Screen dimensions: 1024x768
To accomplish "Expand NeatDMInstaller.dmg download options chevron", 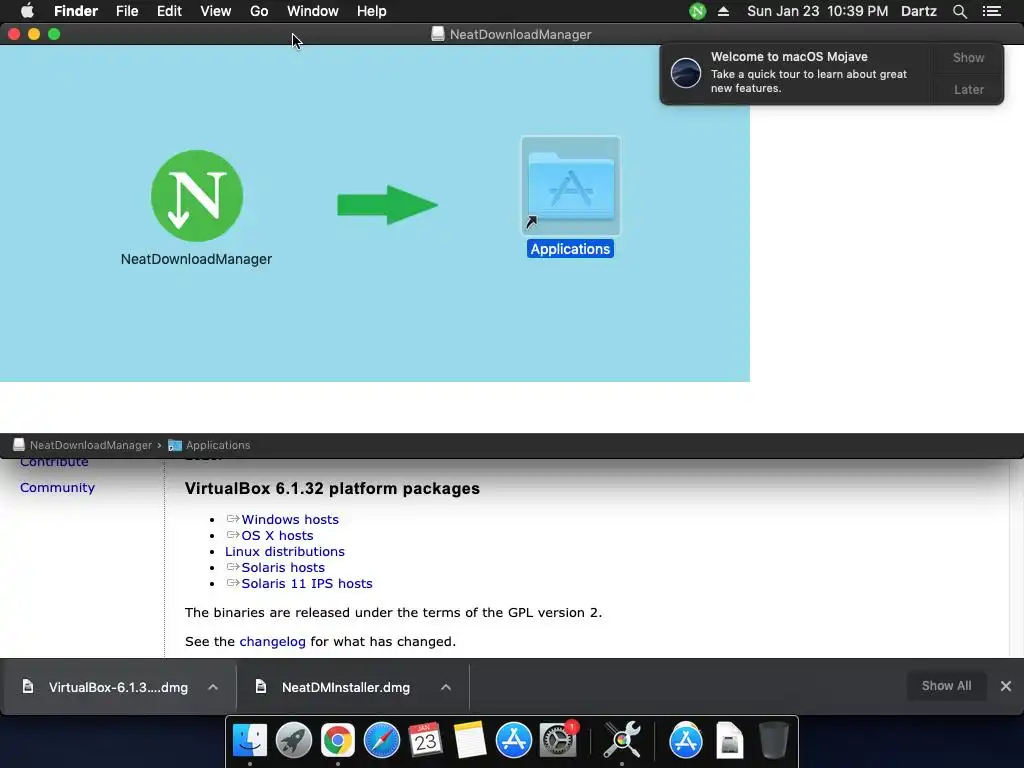I will pos(446,687).
